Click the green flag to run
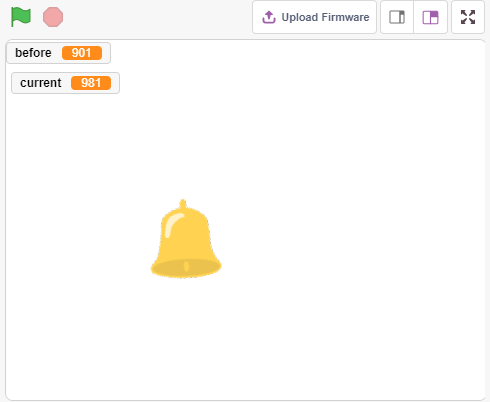Image resolution: width=490 pixels, height=402 pixels. [x=21, y=17]
